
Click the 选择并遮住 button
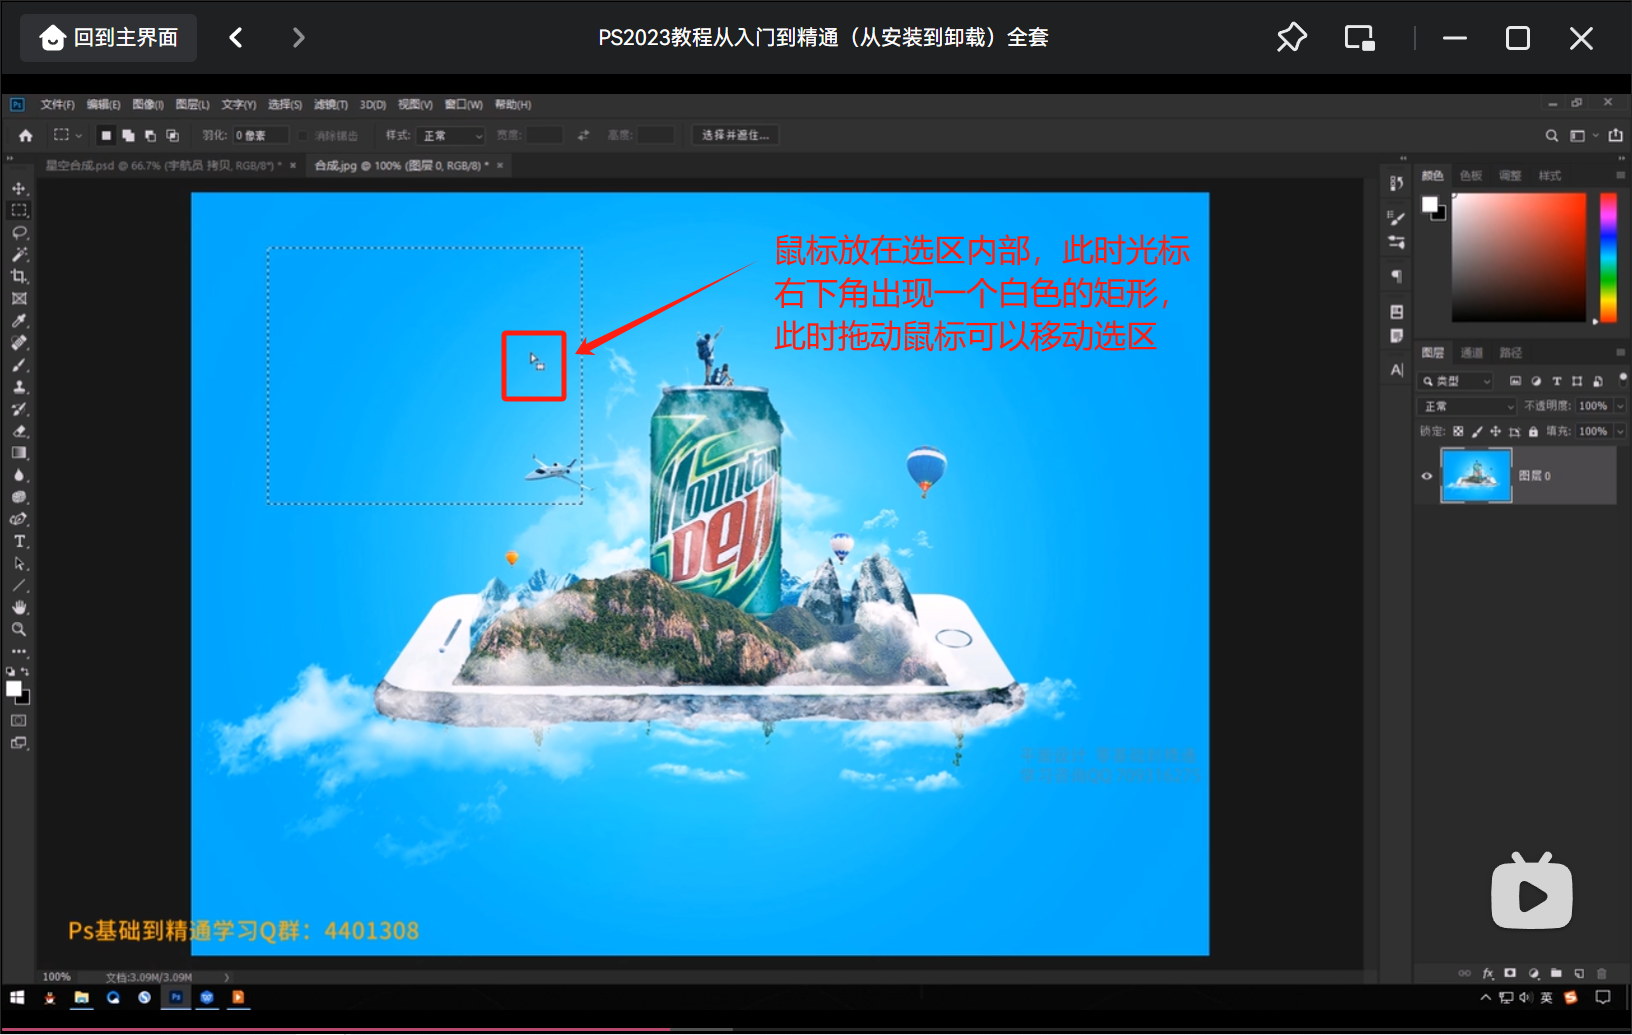(735, 135)
